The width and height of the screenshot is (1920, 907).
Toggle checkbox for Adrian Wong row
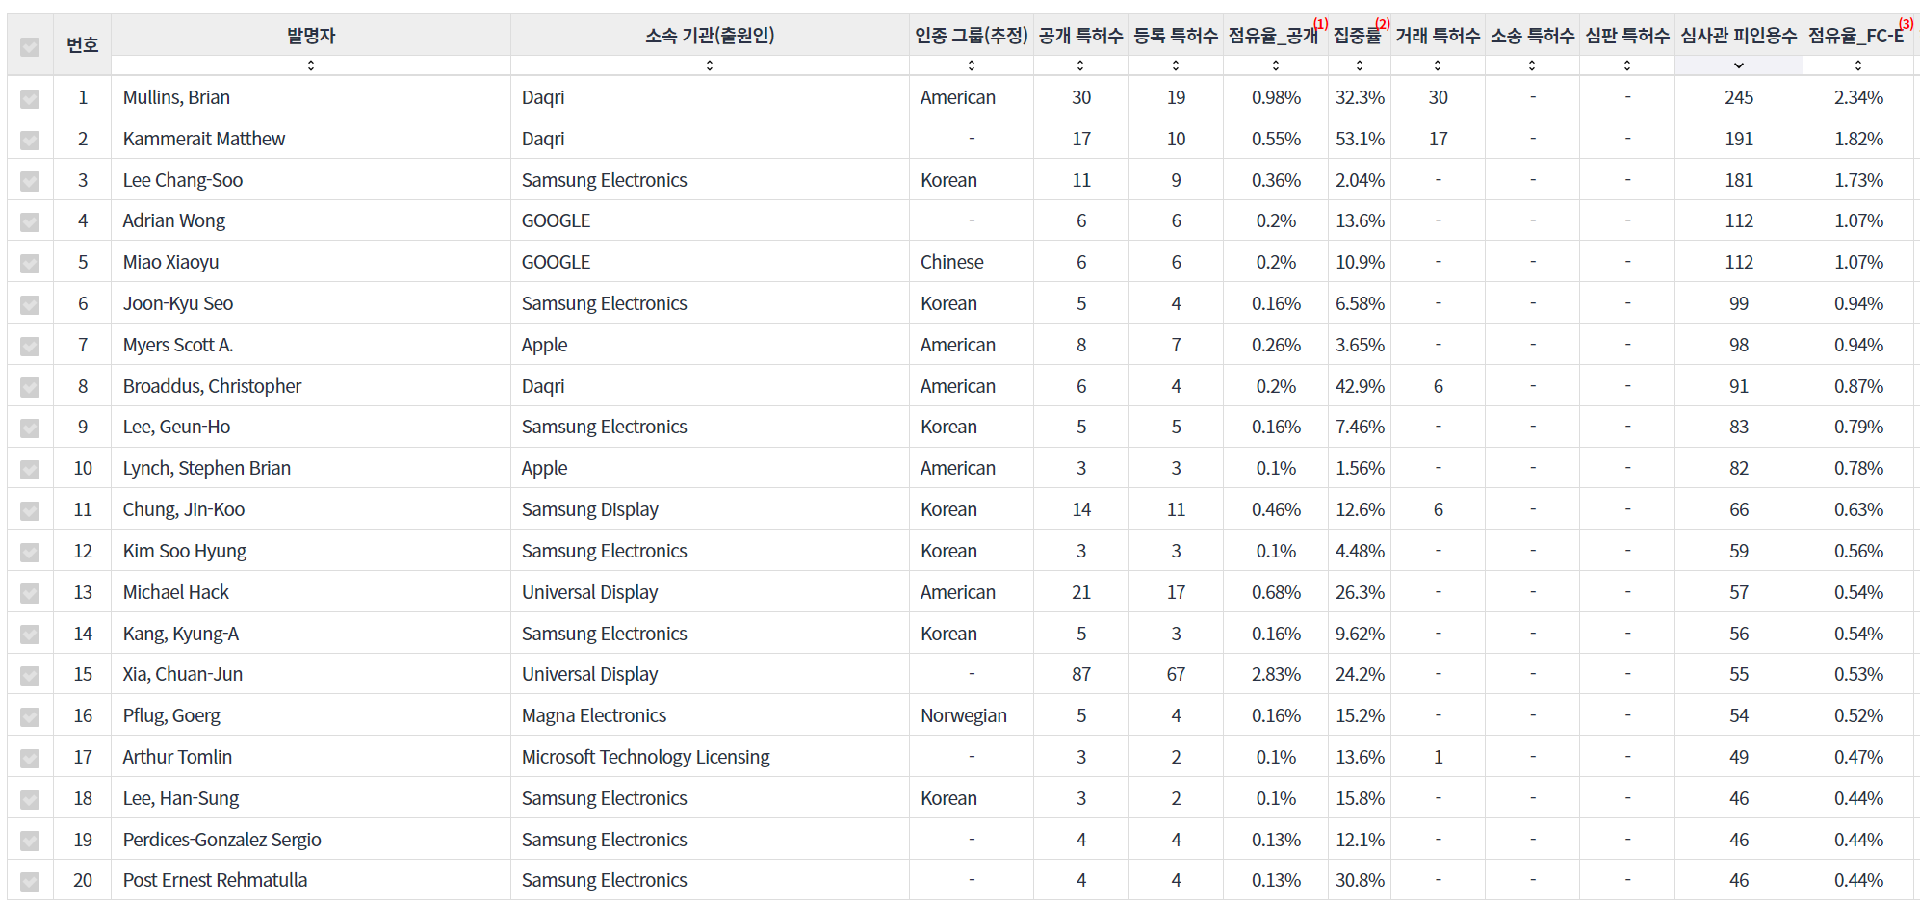[x=30, y=222]
